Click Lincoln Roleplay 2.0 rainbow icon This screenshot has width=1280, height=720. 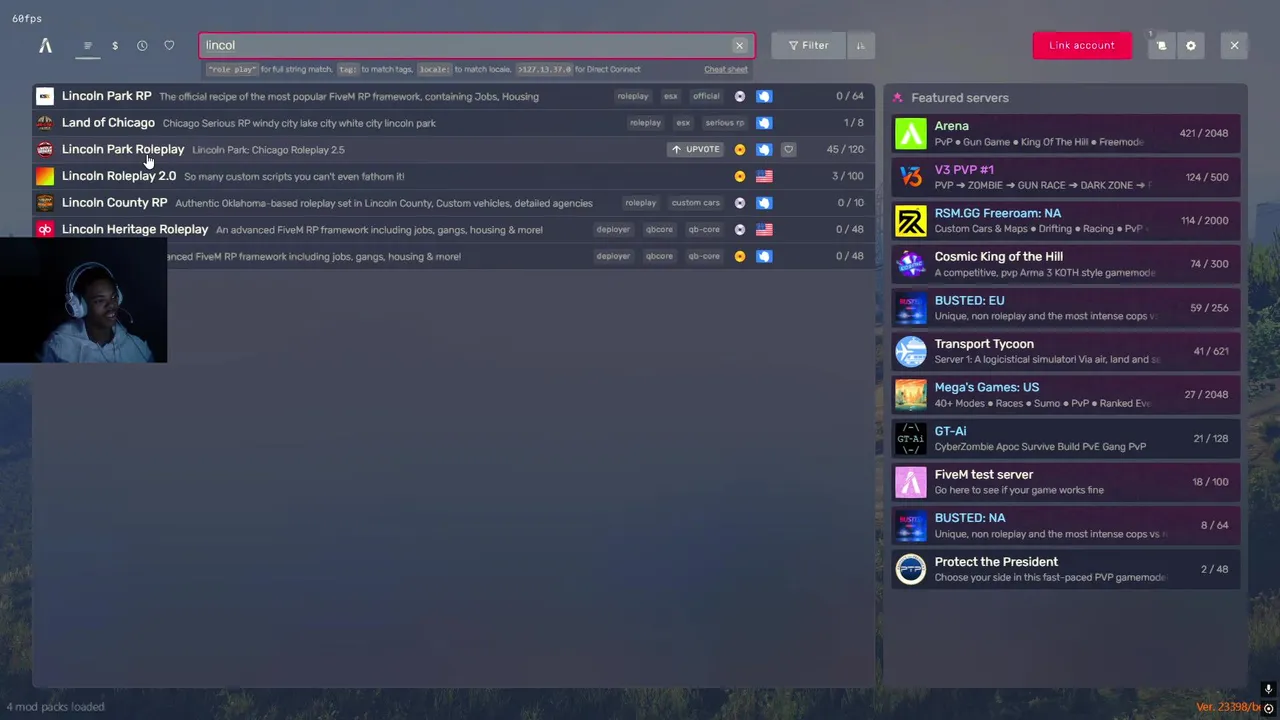pos(45,176)
